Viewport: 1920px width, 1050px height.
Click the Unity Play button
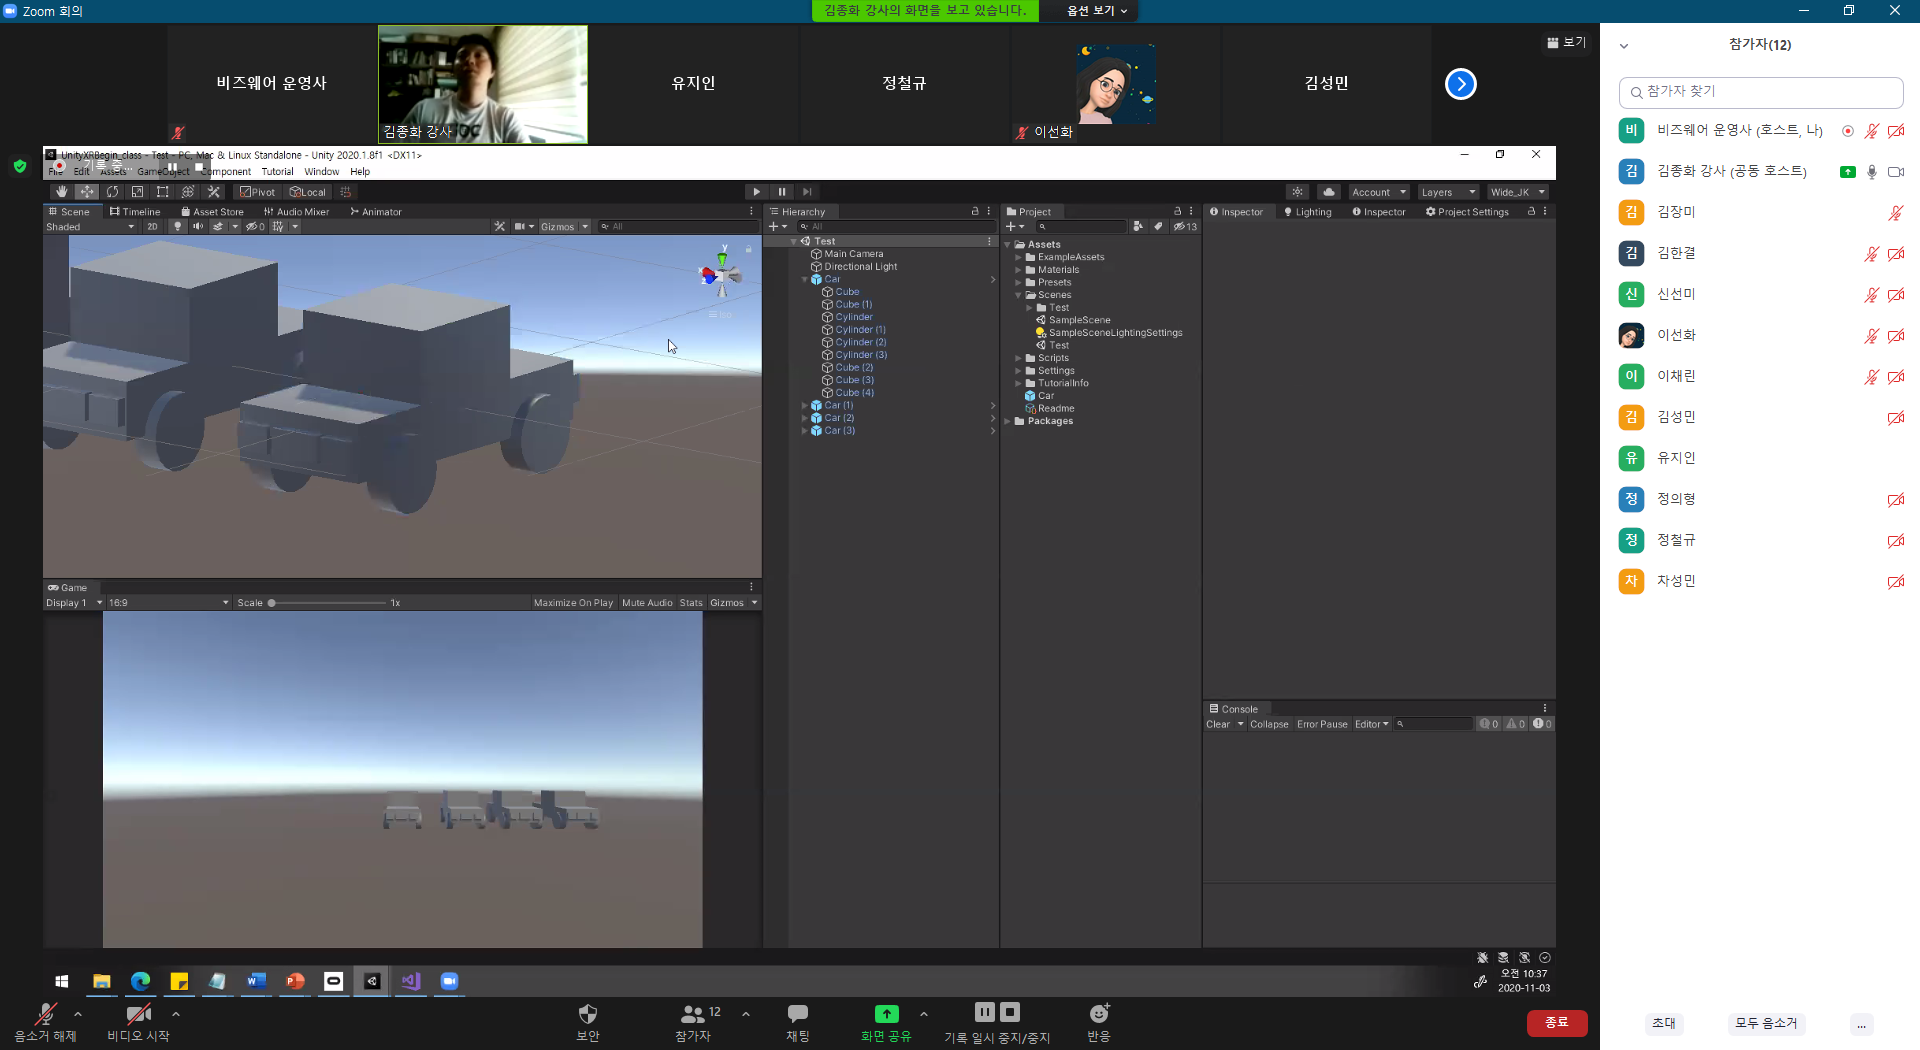click(x=757, y=192)
